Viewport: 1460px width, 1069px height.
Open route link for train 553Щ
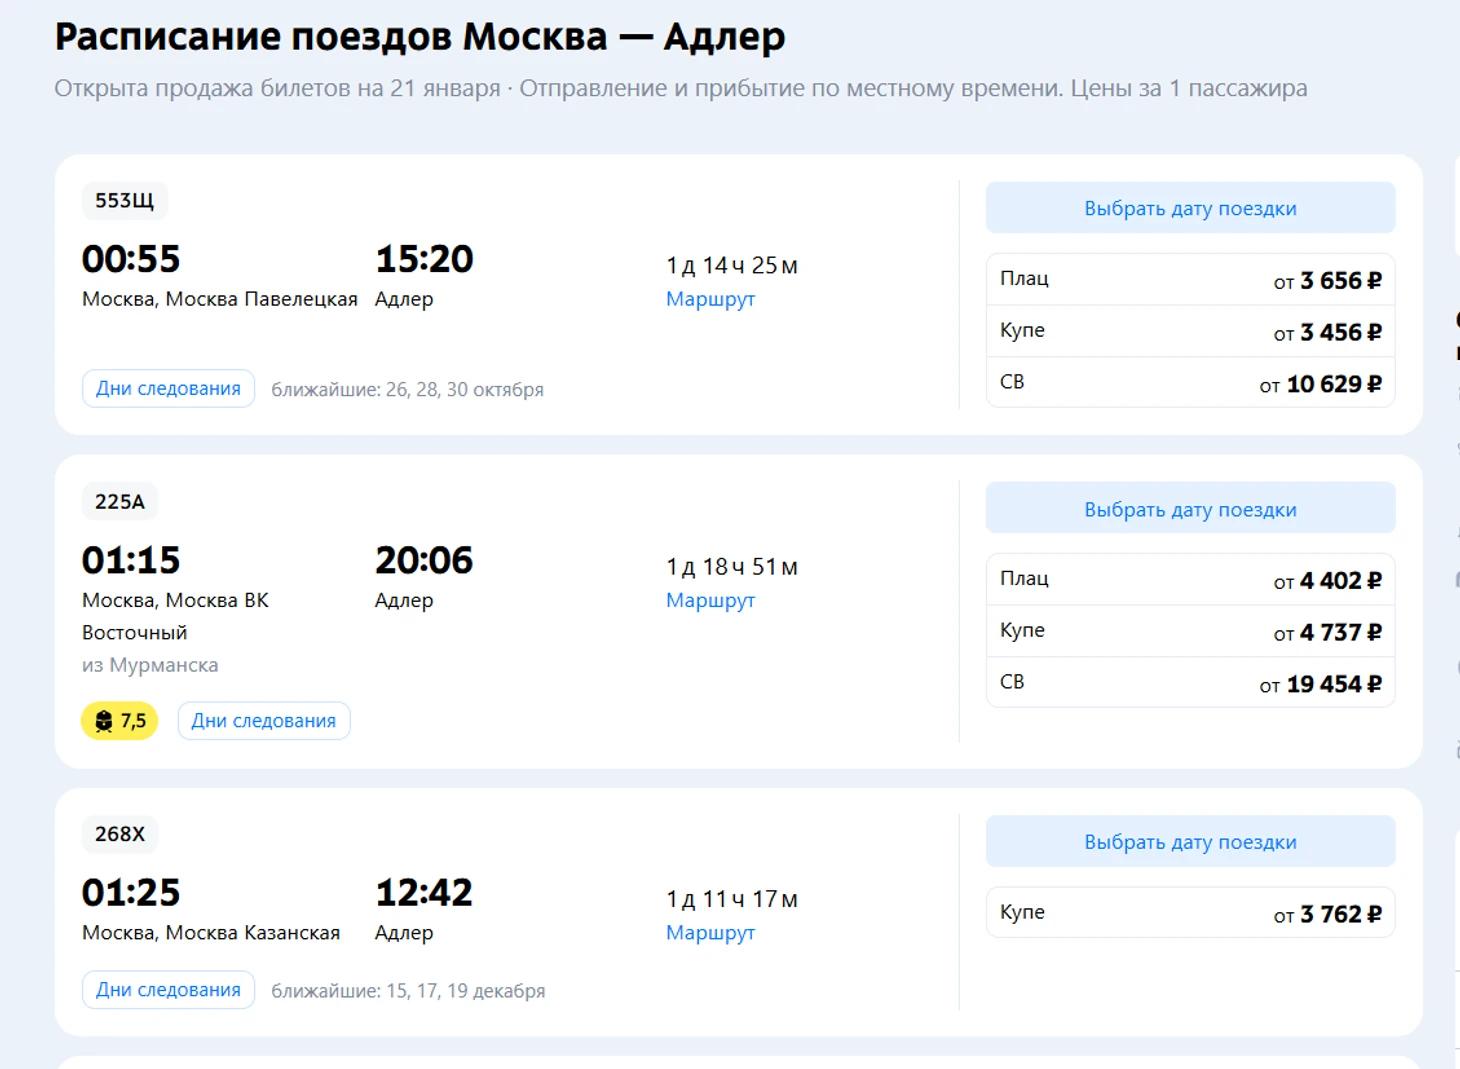tap(710, 299)
